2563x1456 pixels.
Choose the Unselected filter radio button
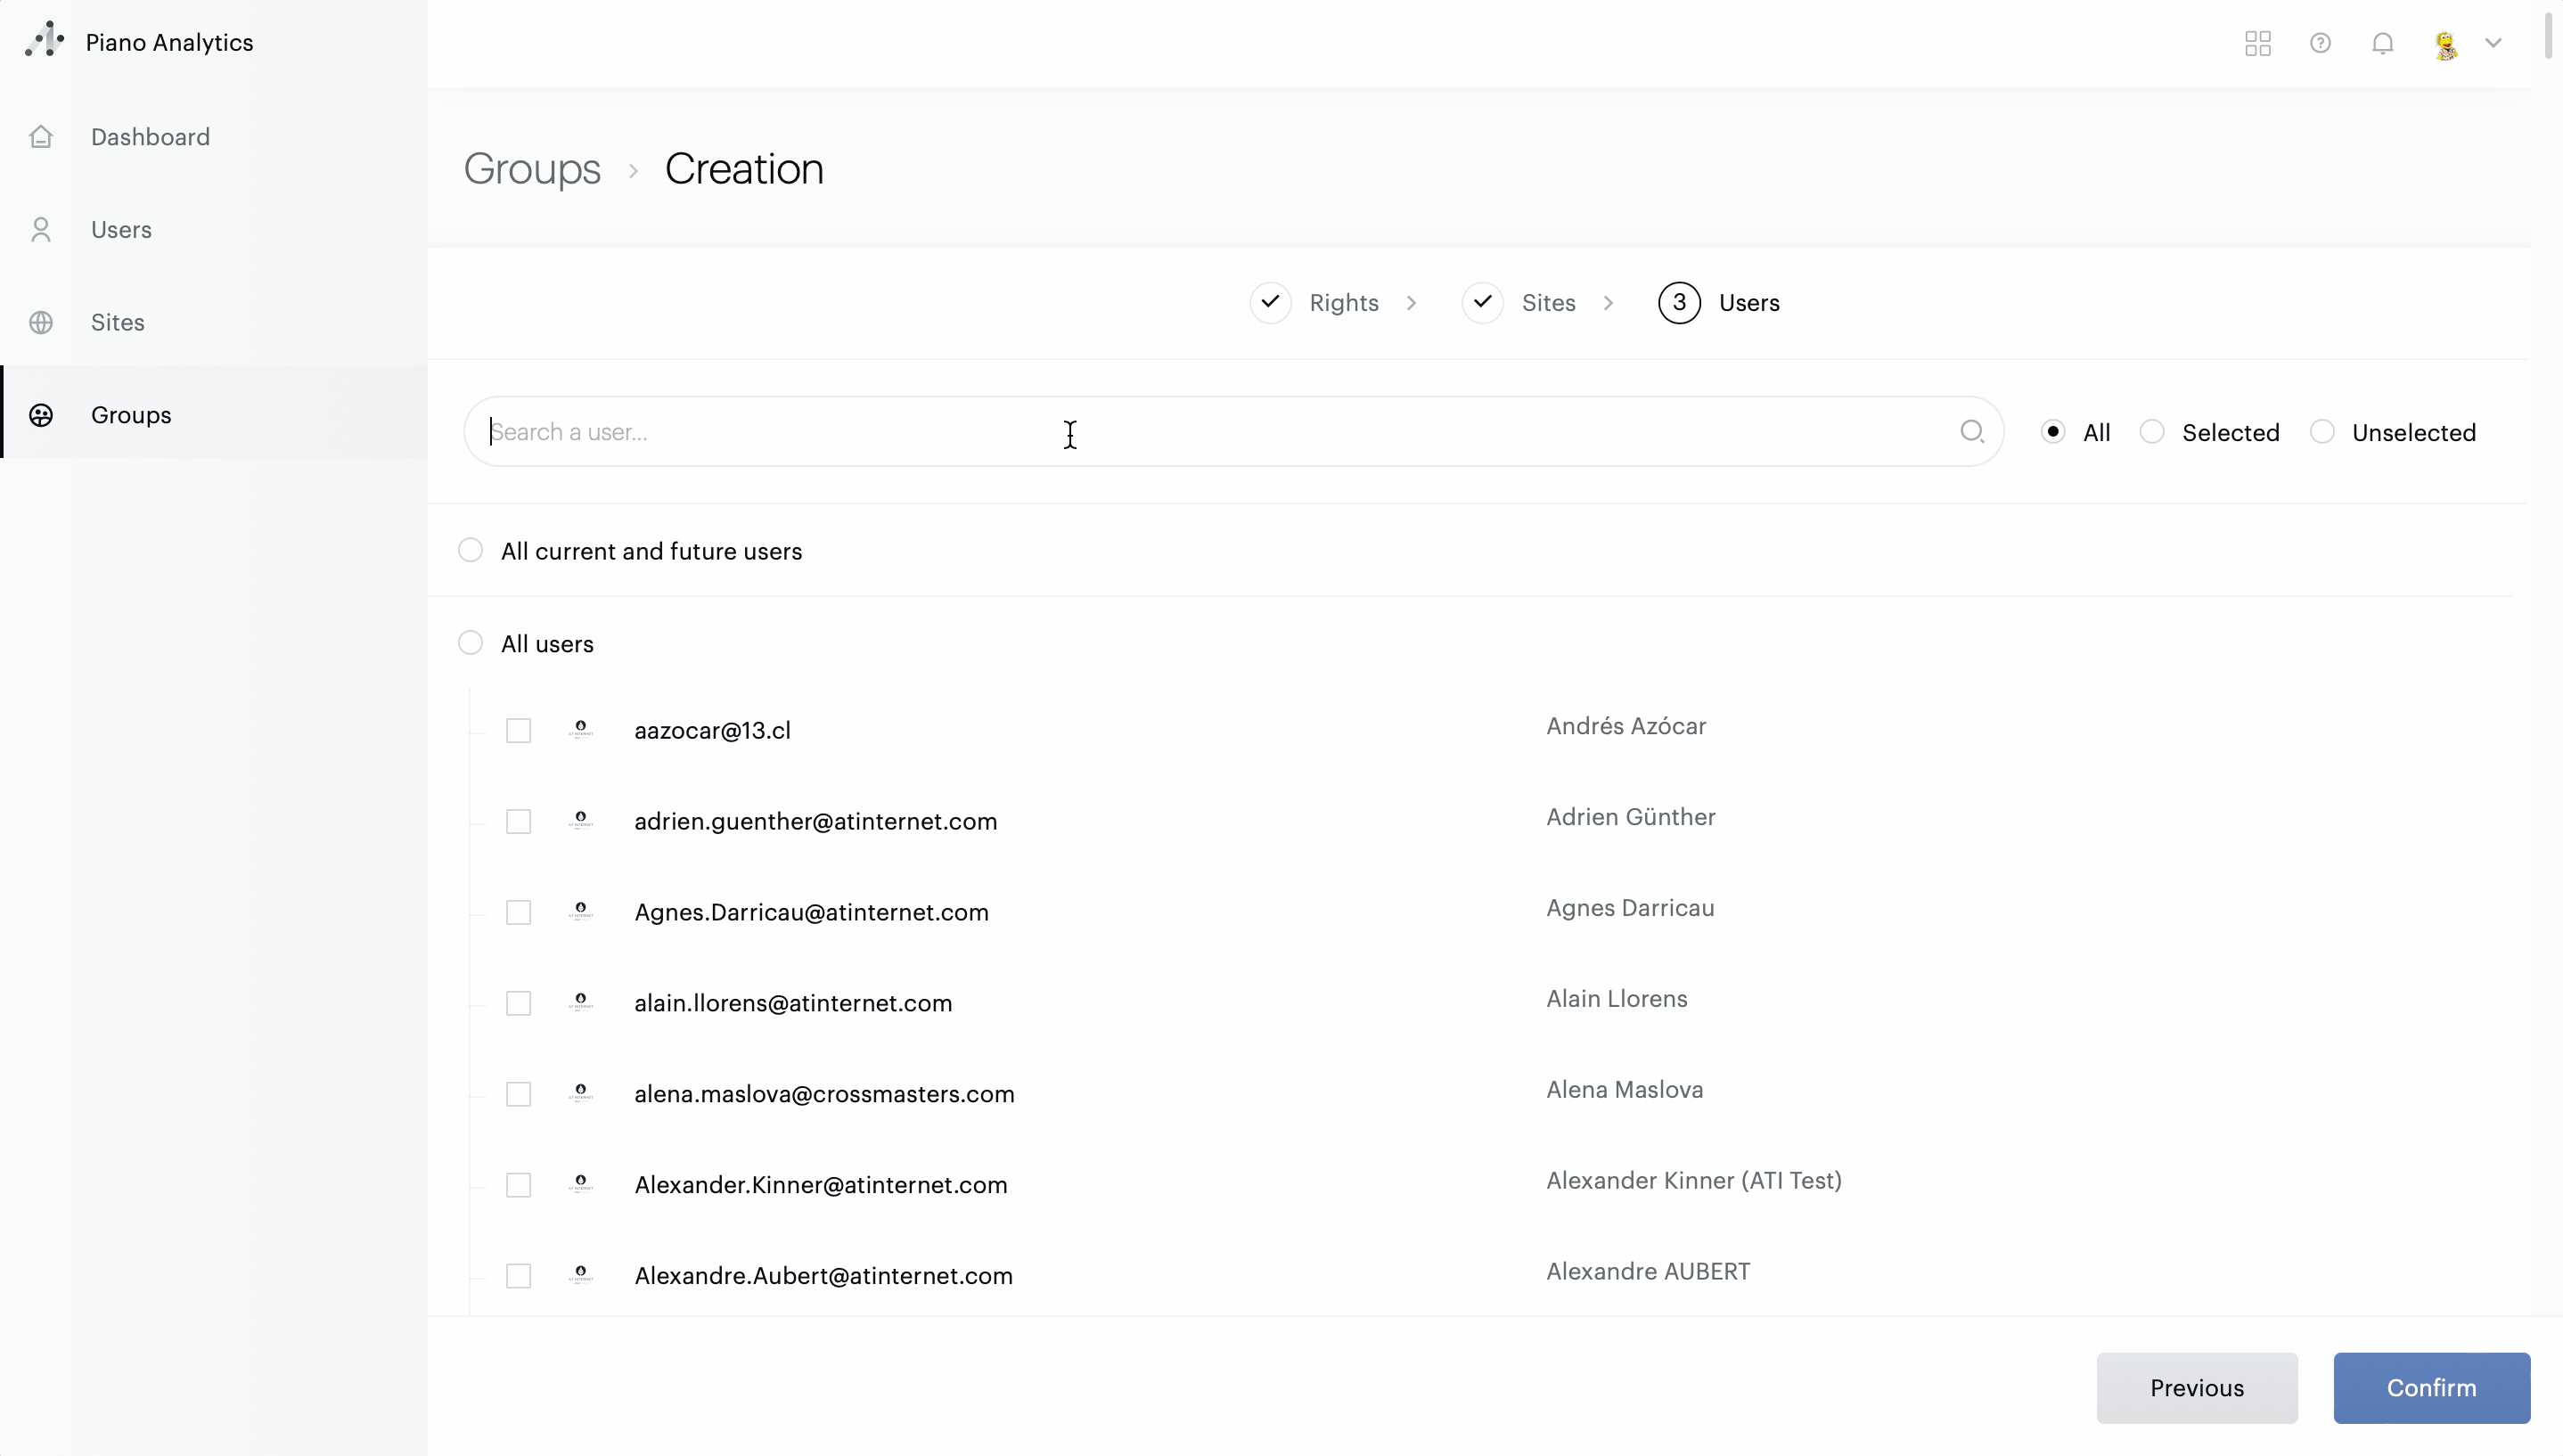2322,432
